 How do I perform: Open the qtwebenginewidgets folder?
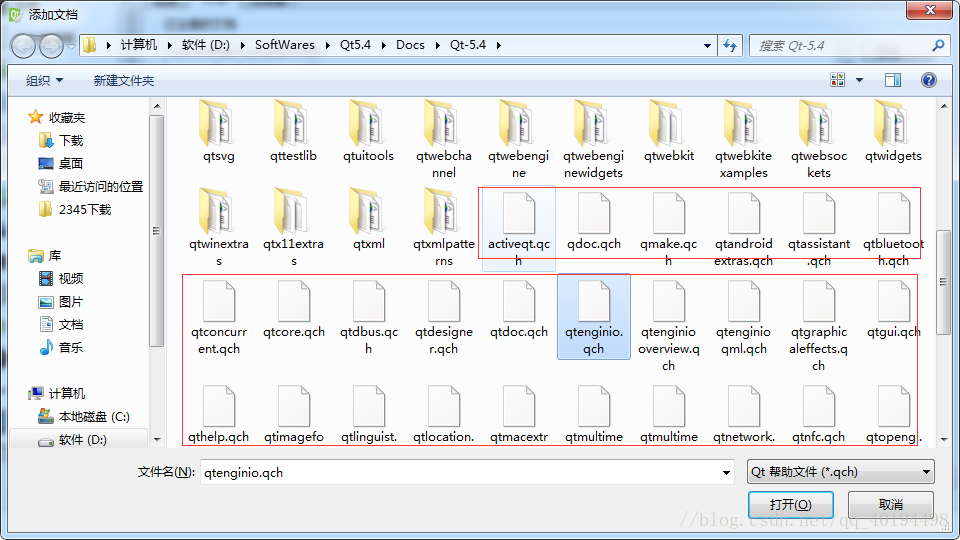click(593, 140)
